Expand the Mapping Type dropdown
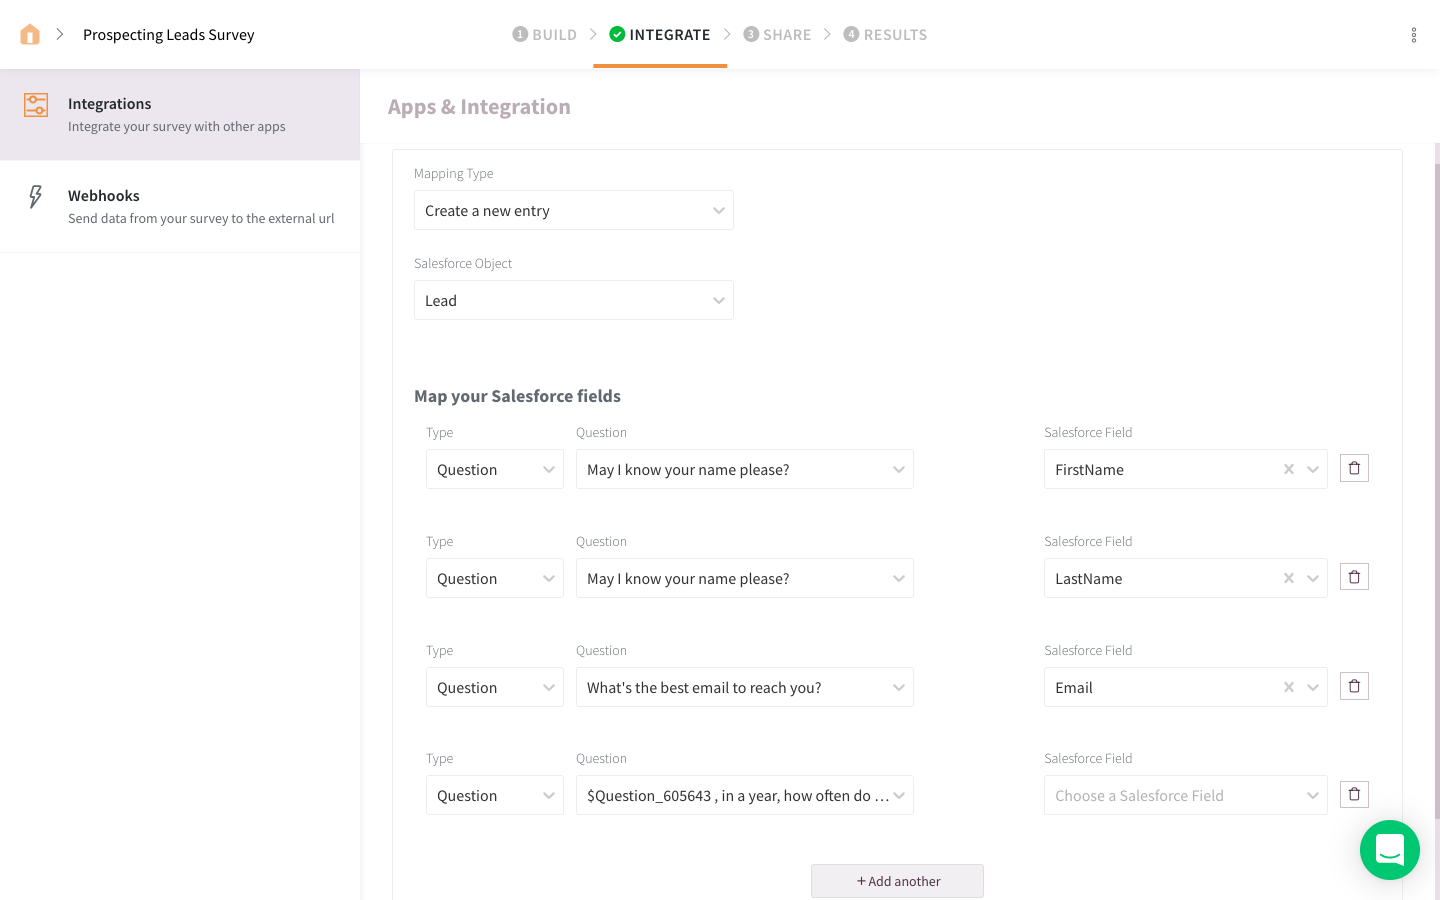 (x=573, y=210)
